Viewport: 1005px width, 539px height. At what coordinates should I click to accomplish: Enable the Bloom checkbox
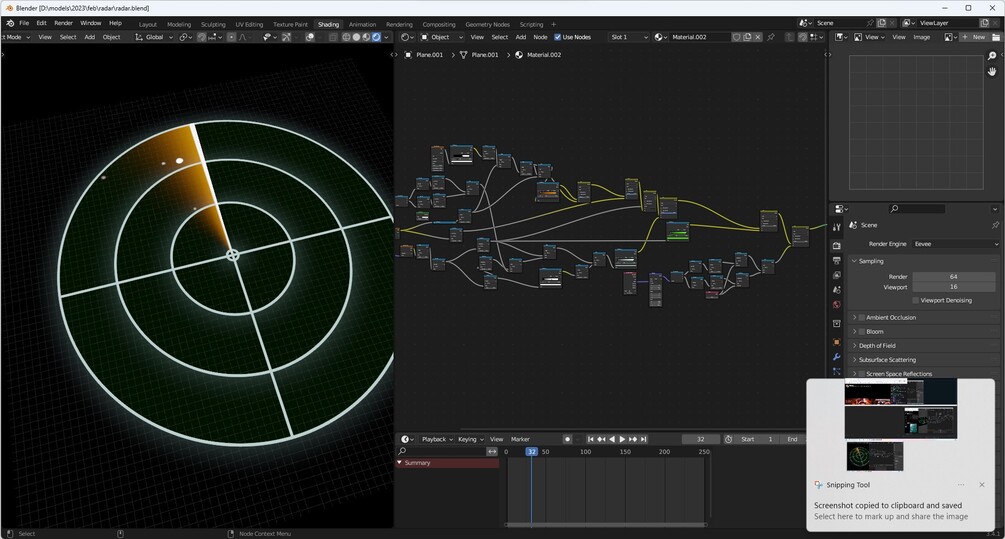pyautogui.click(x=862, y=331)
